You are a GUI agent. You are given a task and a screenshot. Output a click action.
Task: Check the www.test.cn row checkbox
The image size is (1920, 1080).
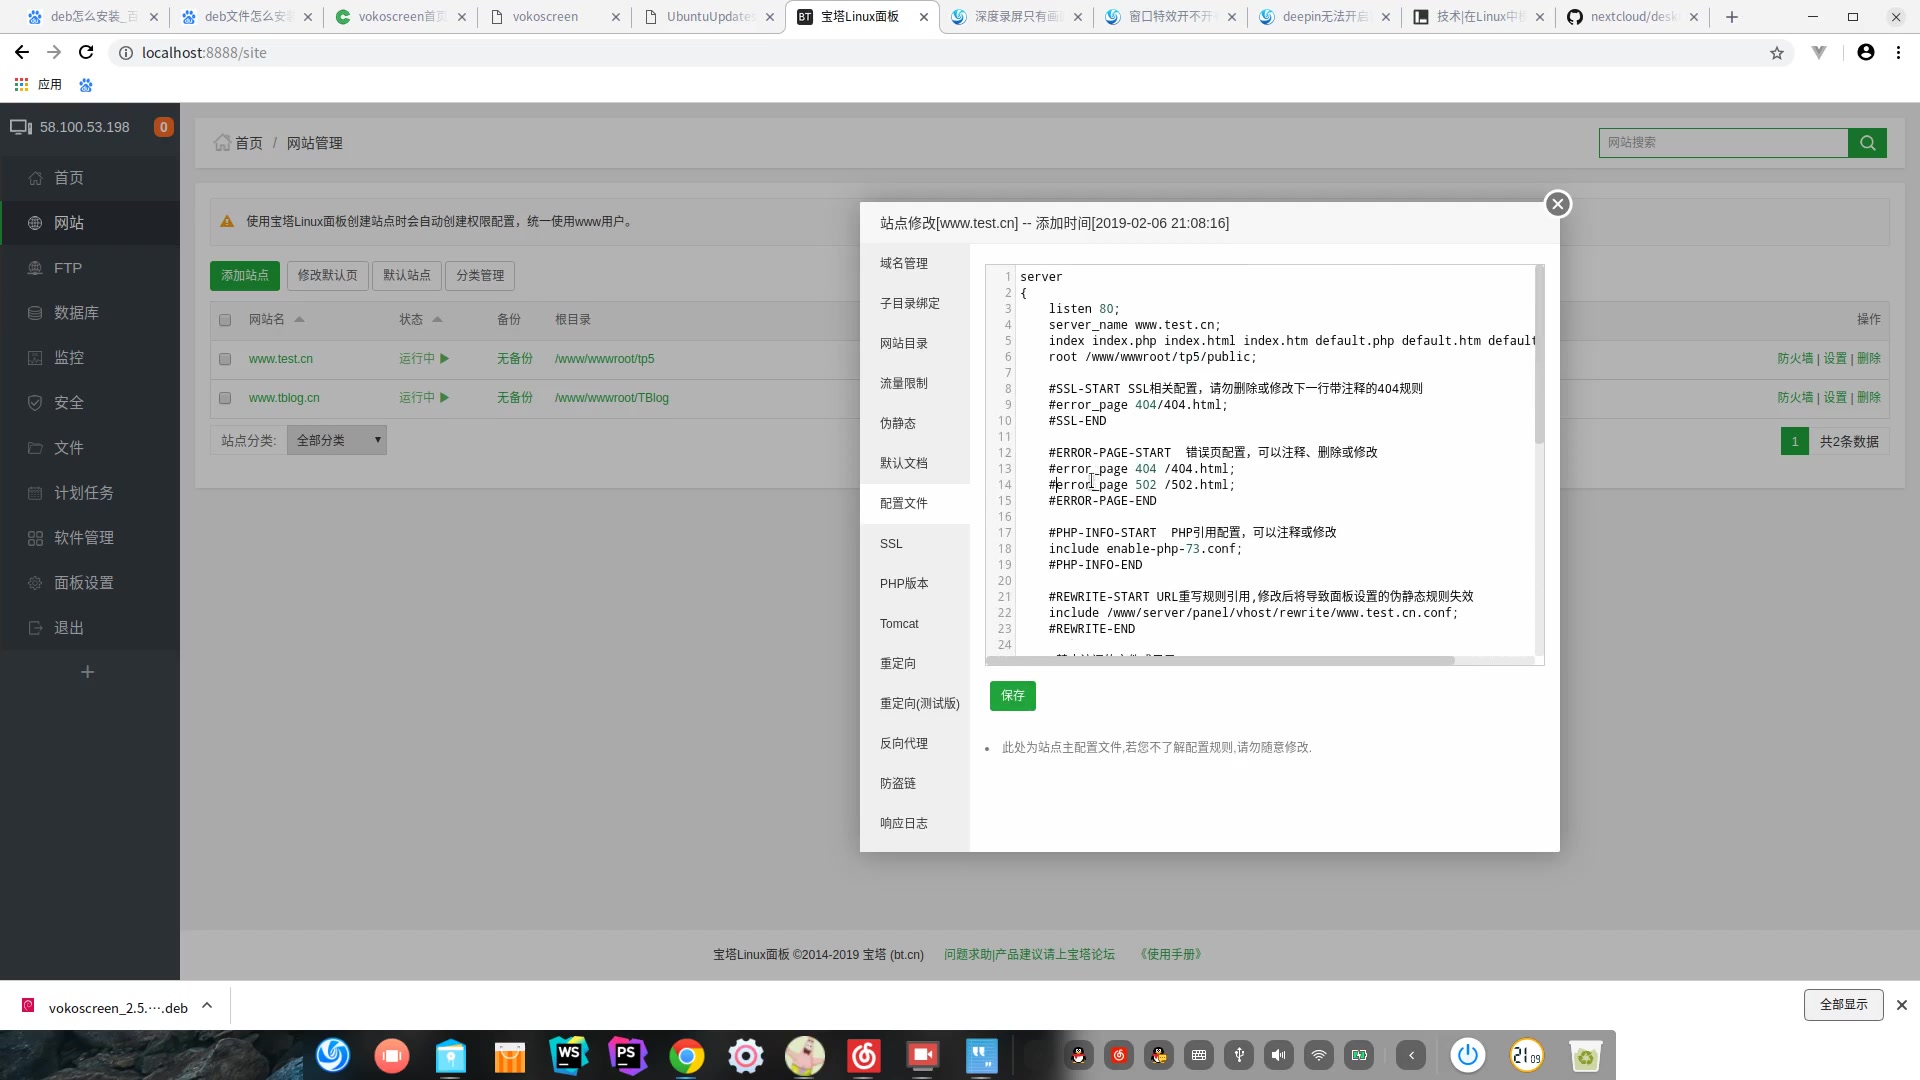pos(225,359)
